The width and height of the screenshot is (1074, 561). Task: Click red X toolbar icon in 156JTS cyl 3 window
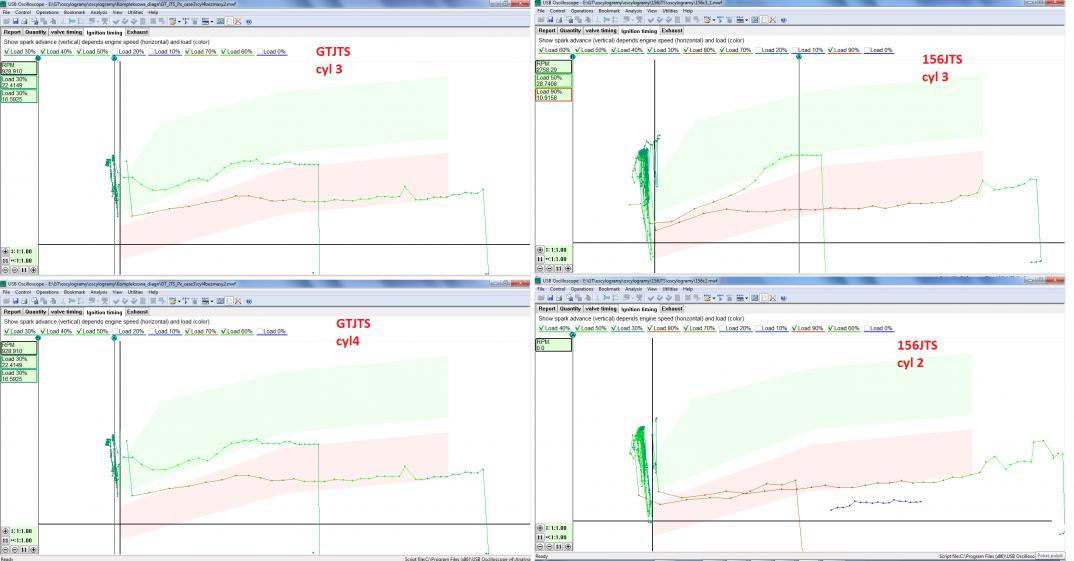773,20
